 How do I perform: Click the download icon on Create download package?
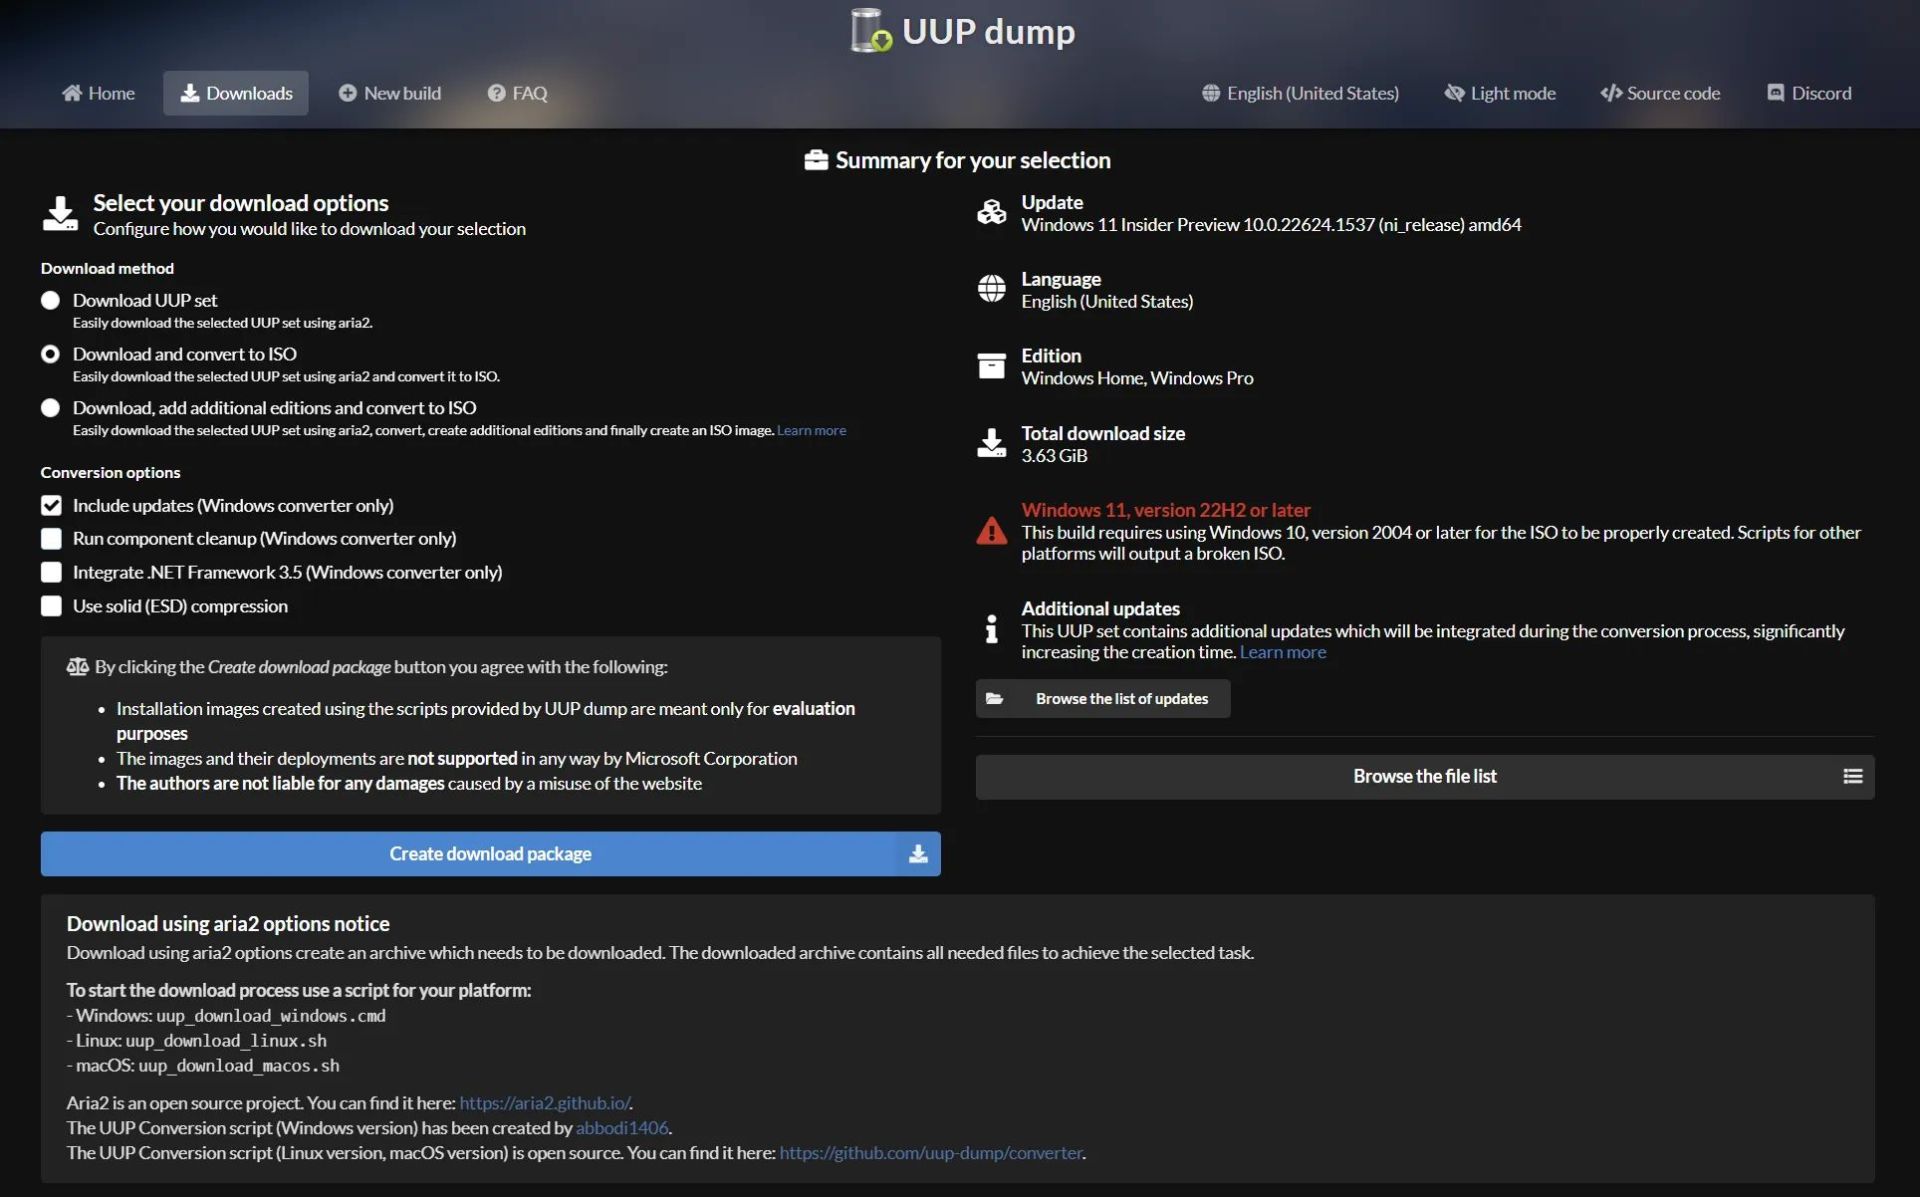tap(917, 854)
